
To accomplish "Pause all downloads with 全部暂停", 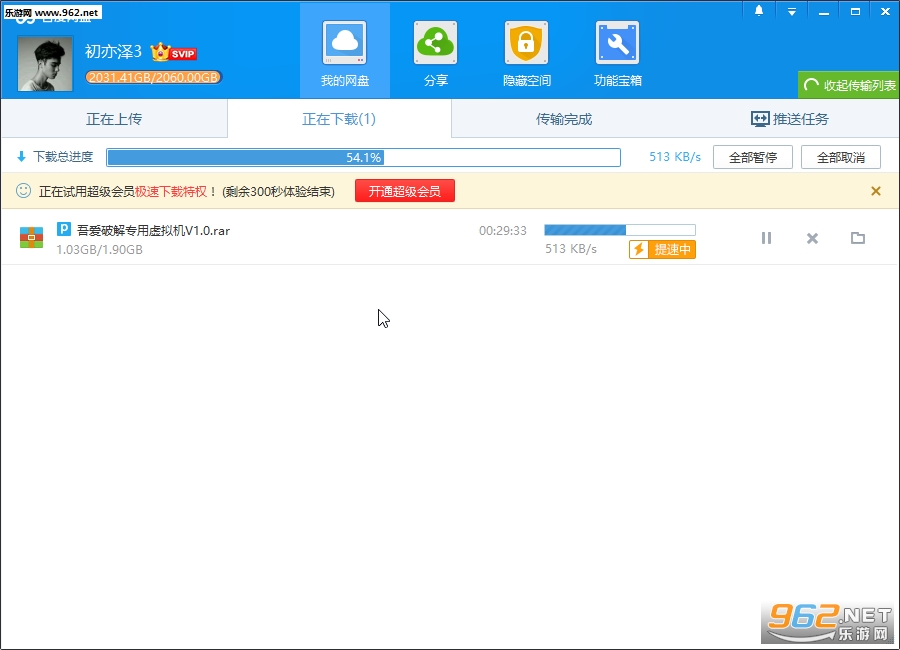I will pos(752,157).
